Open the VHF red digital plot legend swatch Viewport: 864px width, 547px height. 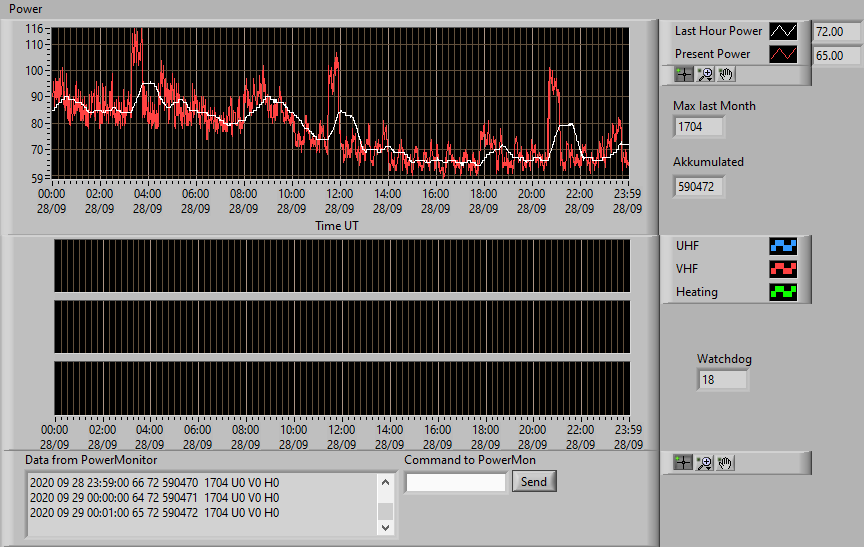[783, 269]
